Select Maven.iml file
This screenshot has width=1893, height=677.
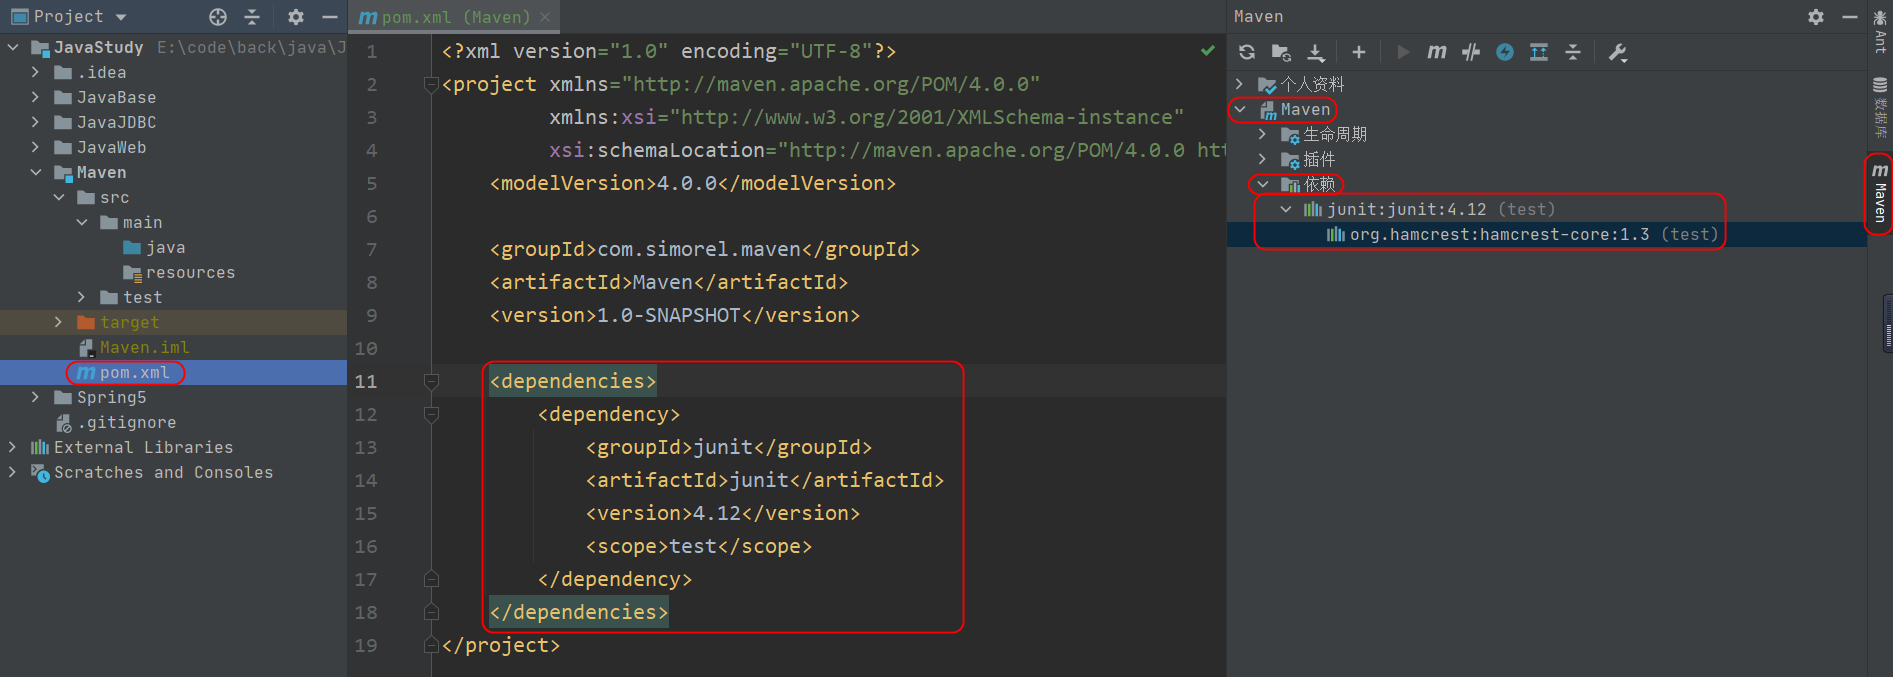tap(134, 347)
